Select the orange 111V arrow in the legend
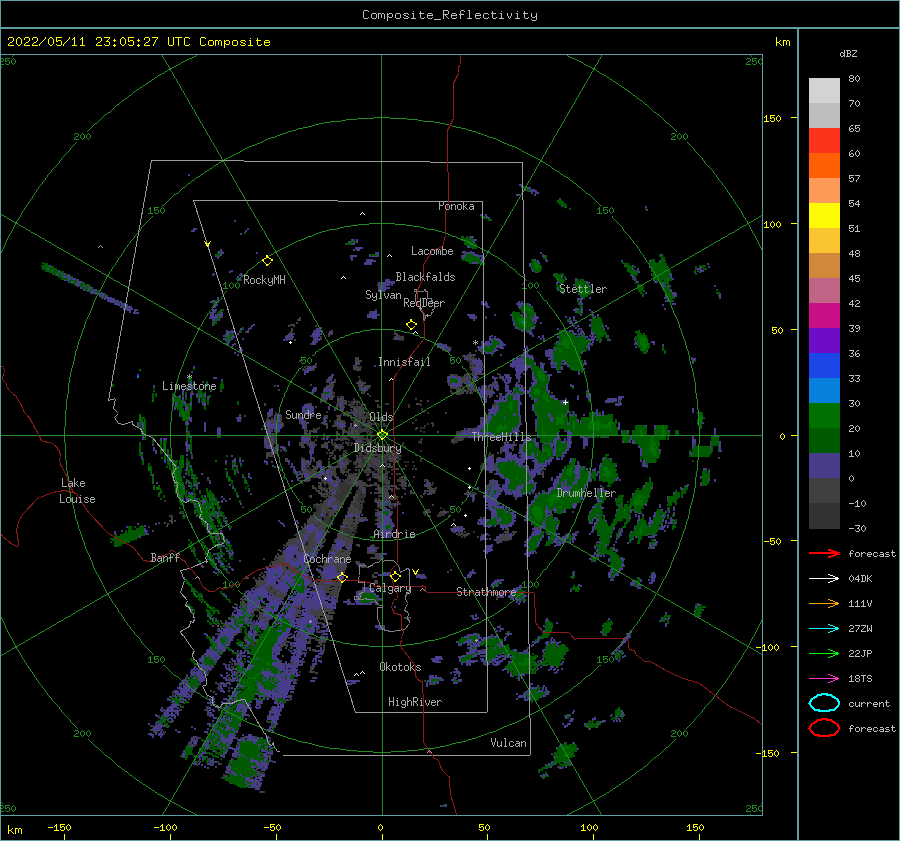Viewport: 900px width, 841px height. click(824, 603)
